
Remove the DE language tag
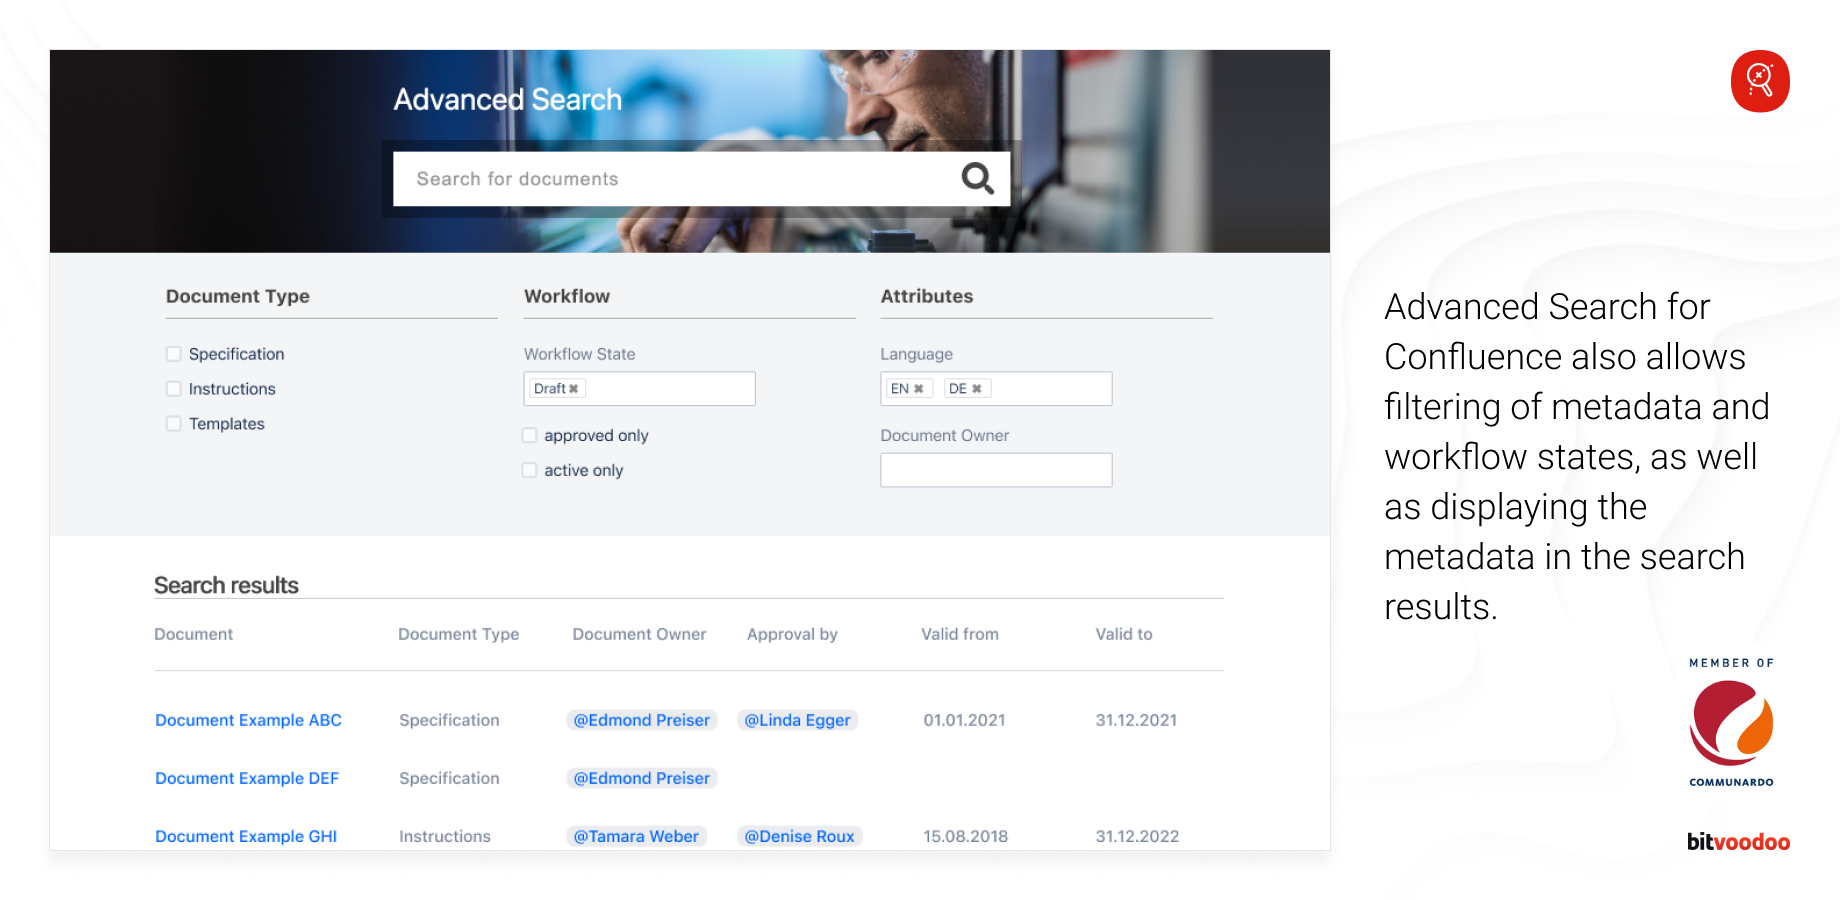[x=977, y=389]
